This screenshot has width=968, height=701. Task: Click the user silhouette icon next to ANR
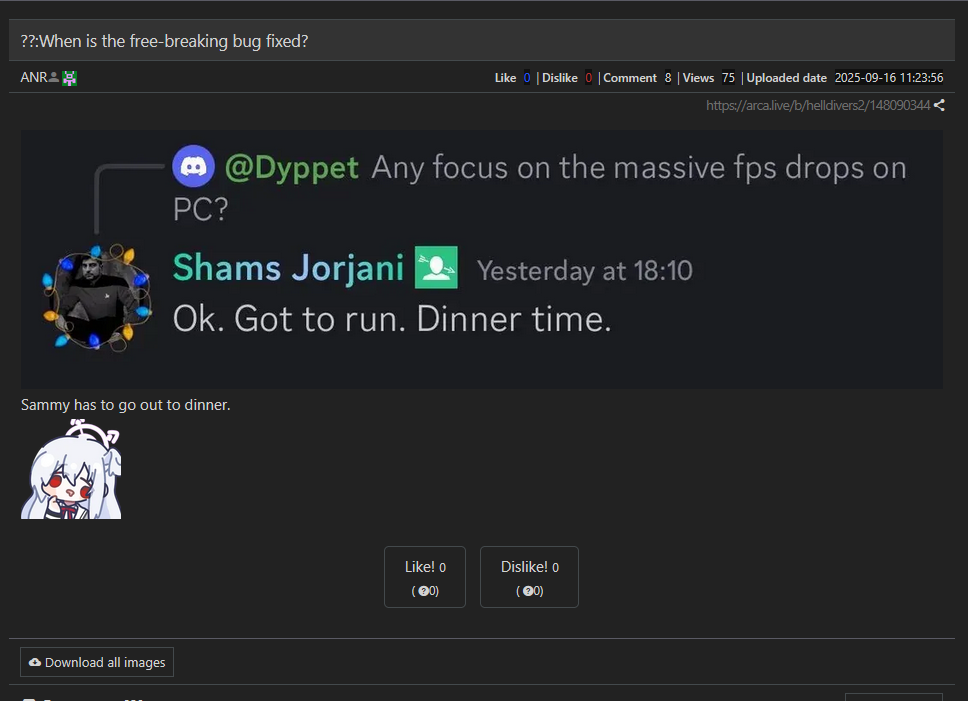click(54, 77)
